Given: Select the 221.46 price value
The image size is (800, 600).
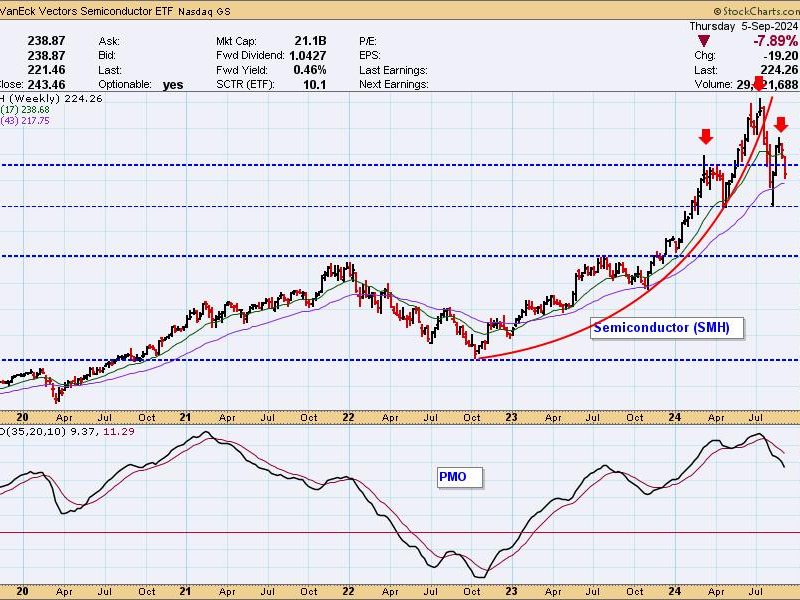Looking at the screenshot, I should click(x=46, y=70).
